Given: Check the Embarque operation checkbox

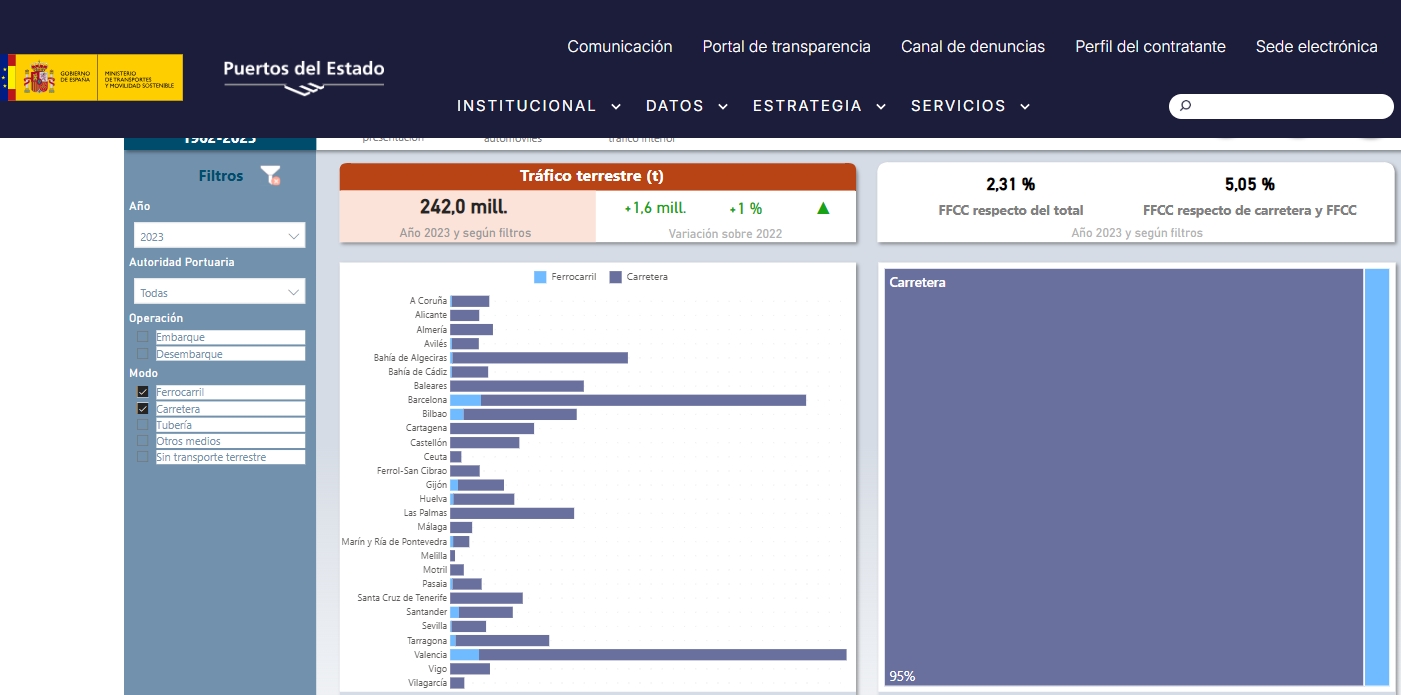Looking at the screenshot, I should pos(143,338).
